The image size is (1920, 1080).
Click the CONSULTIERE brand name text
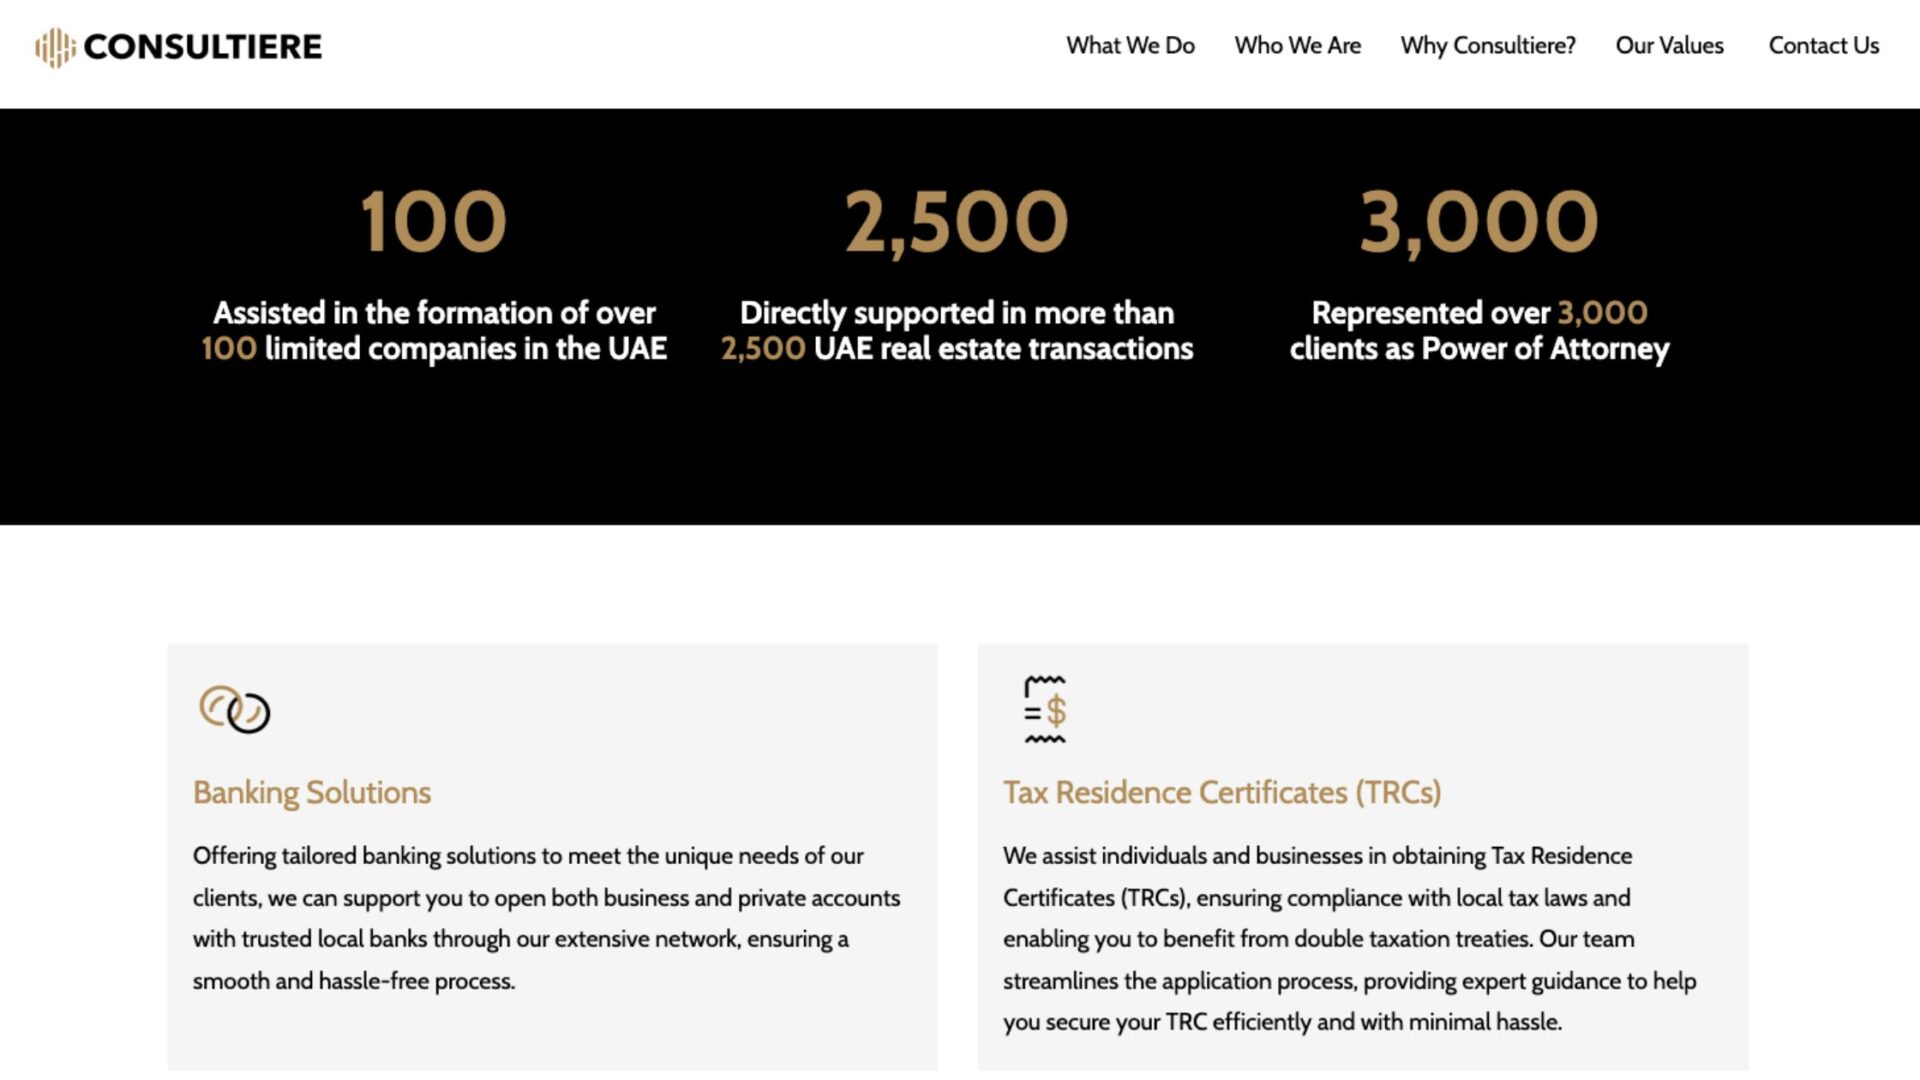[203, 47]
